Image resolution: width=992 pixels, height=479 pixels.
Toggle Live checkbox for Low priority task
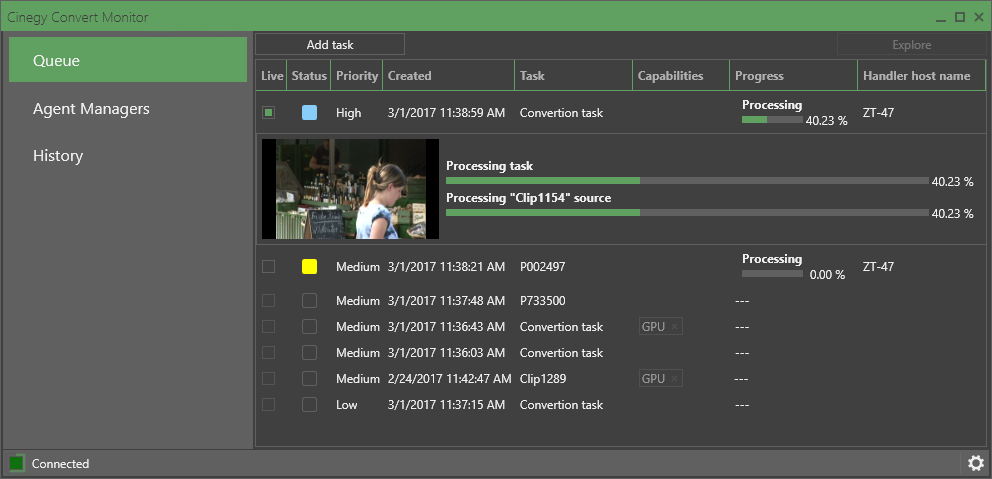click(x=269, y=404)
